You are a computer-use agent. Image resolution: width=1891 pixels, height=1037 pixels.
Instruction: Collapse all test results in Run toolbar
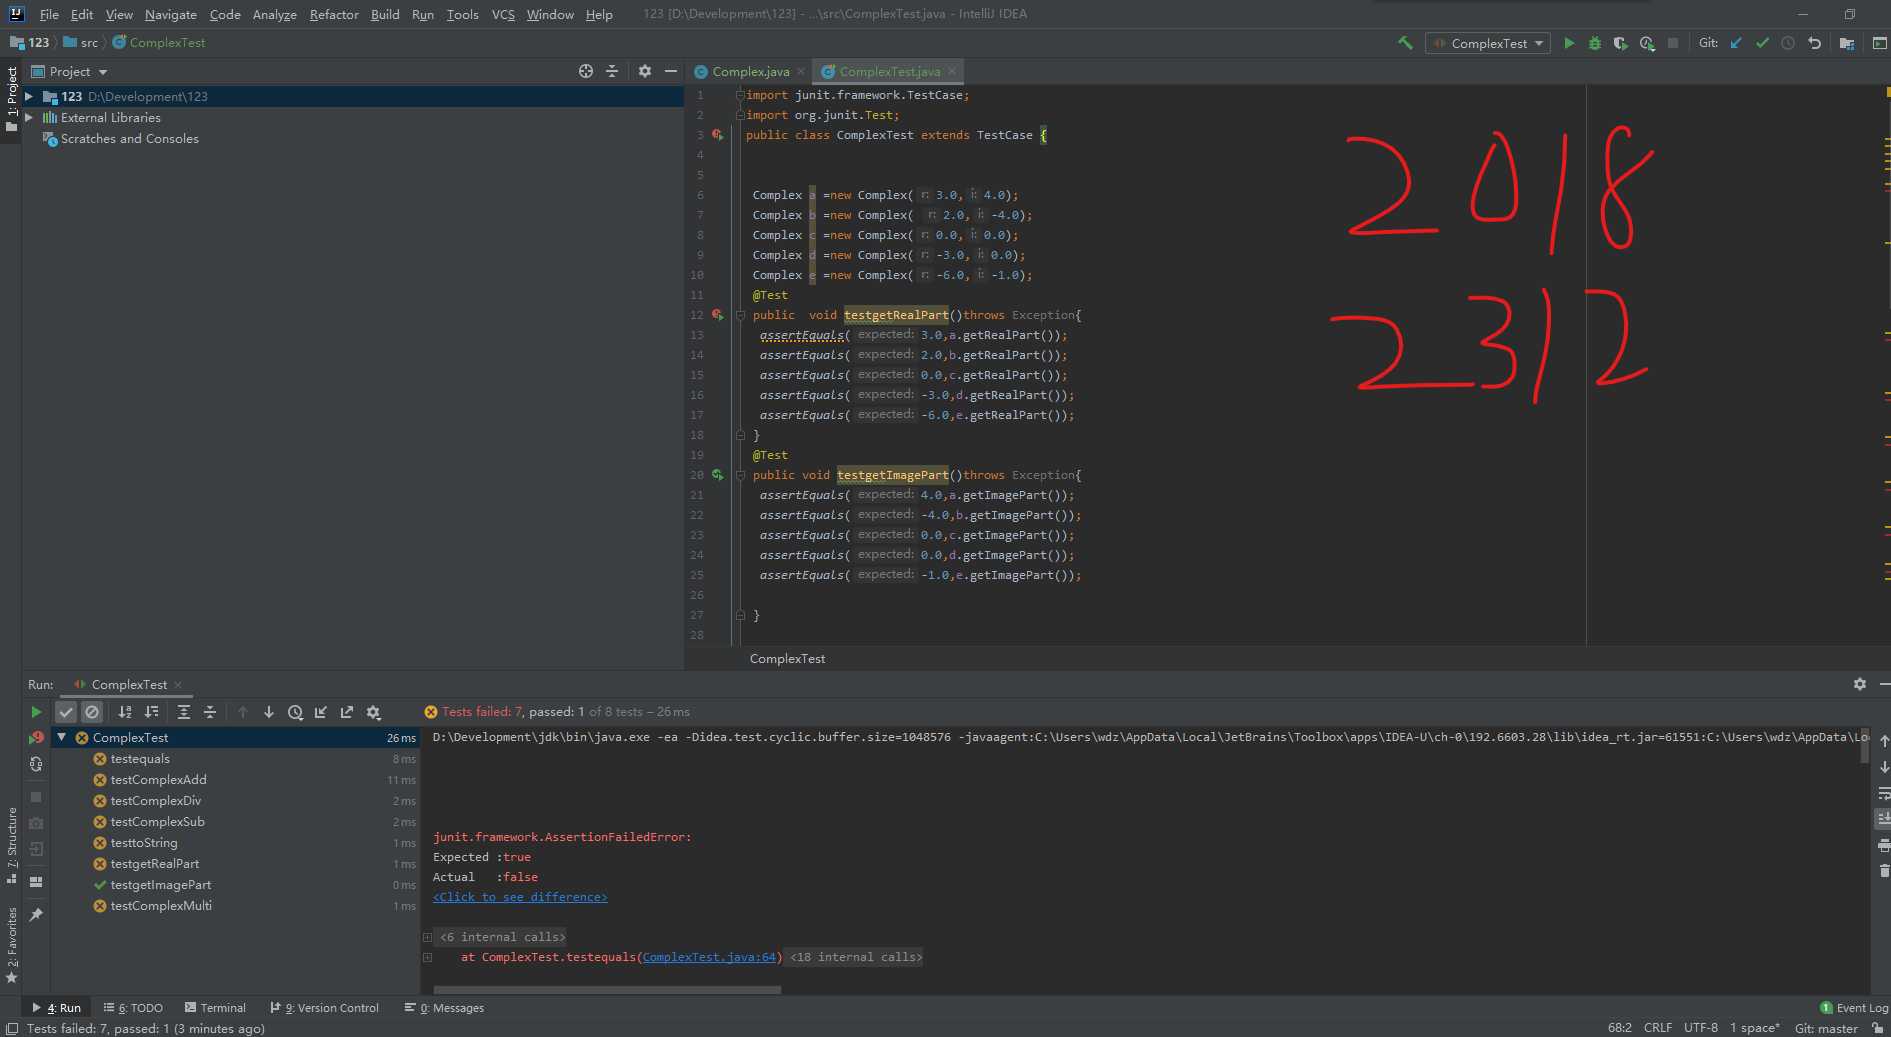[x=210, y=712]
